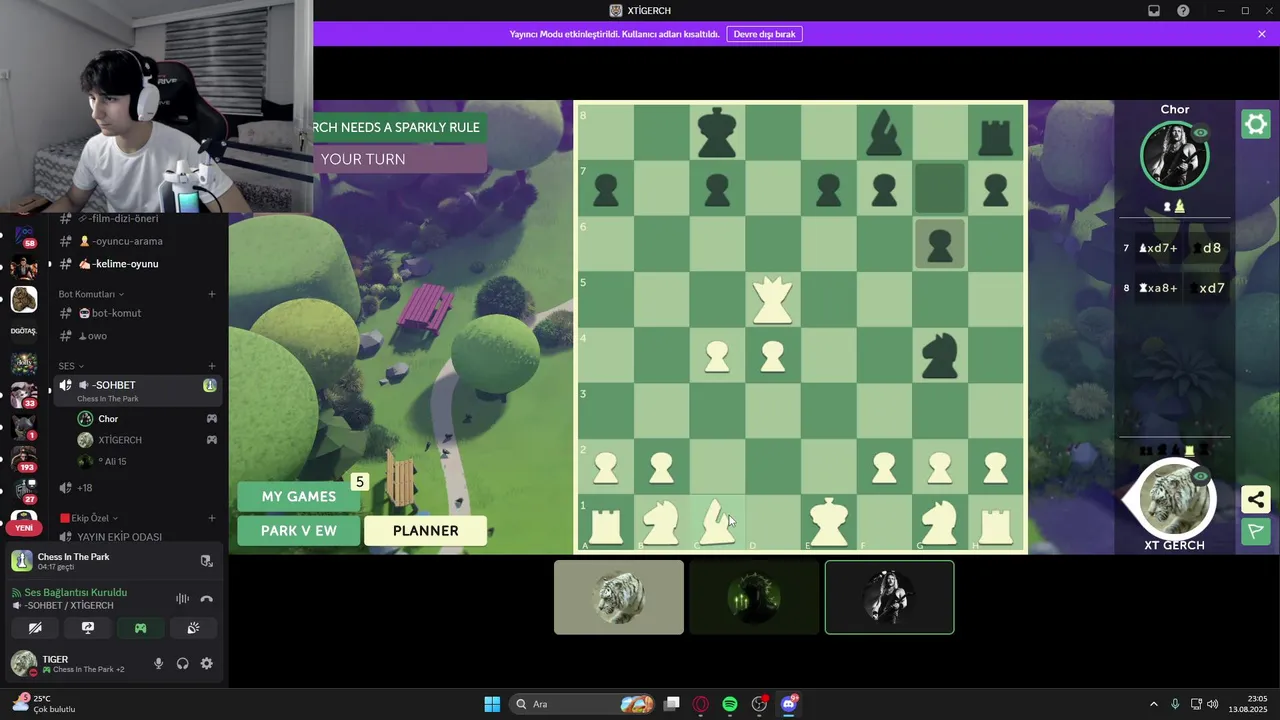Viewport: 1280px width, 720px height.
Task: Open the server with the 193 badge
Action: tap(23, 459)
